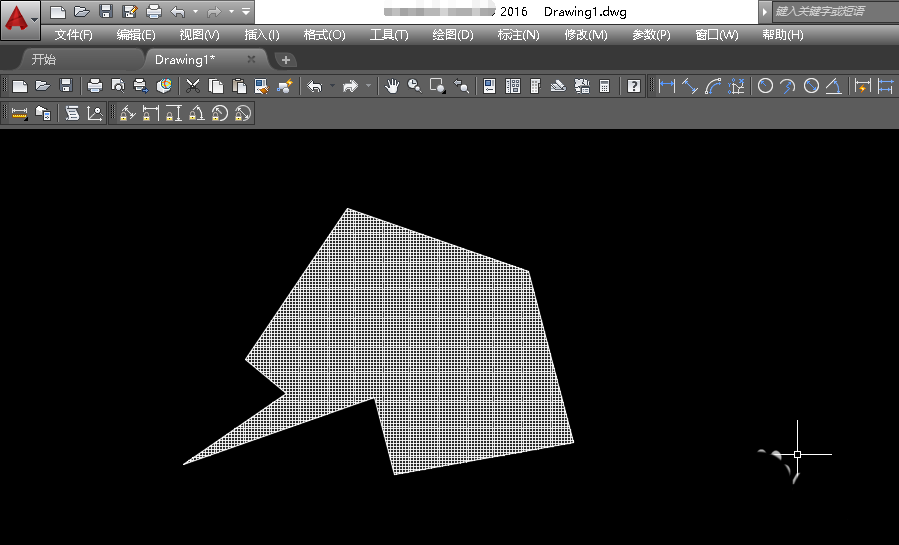Click the 3D Print icon
Image resolution: width=899 pixels, height=545 pixels.
[164, 86]
